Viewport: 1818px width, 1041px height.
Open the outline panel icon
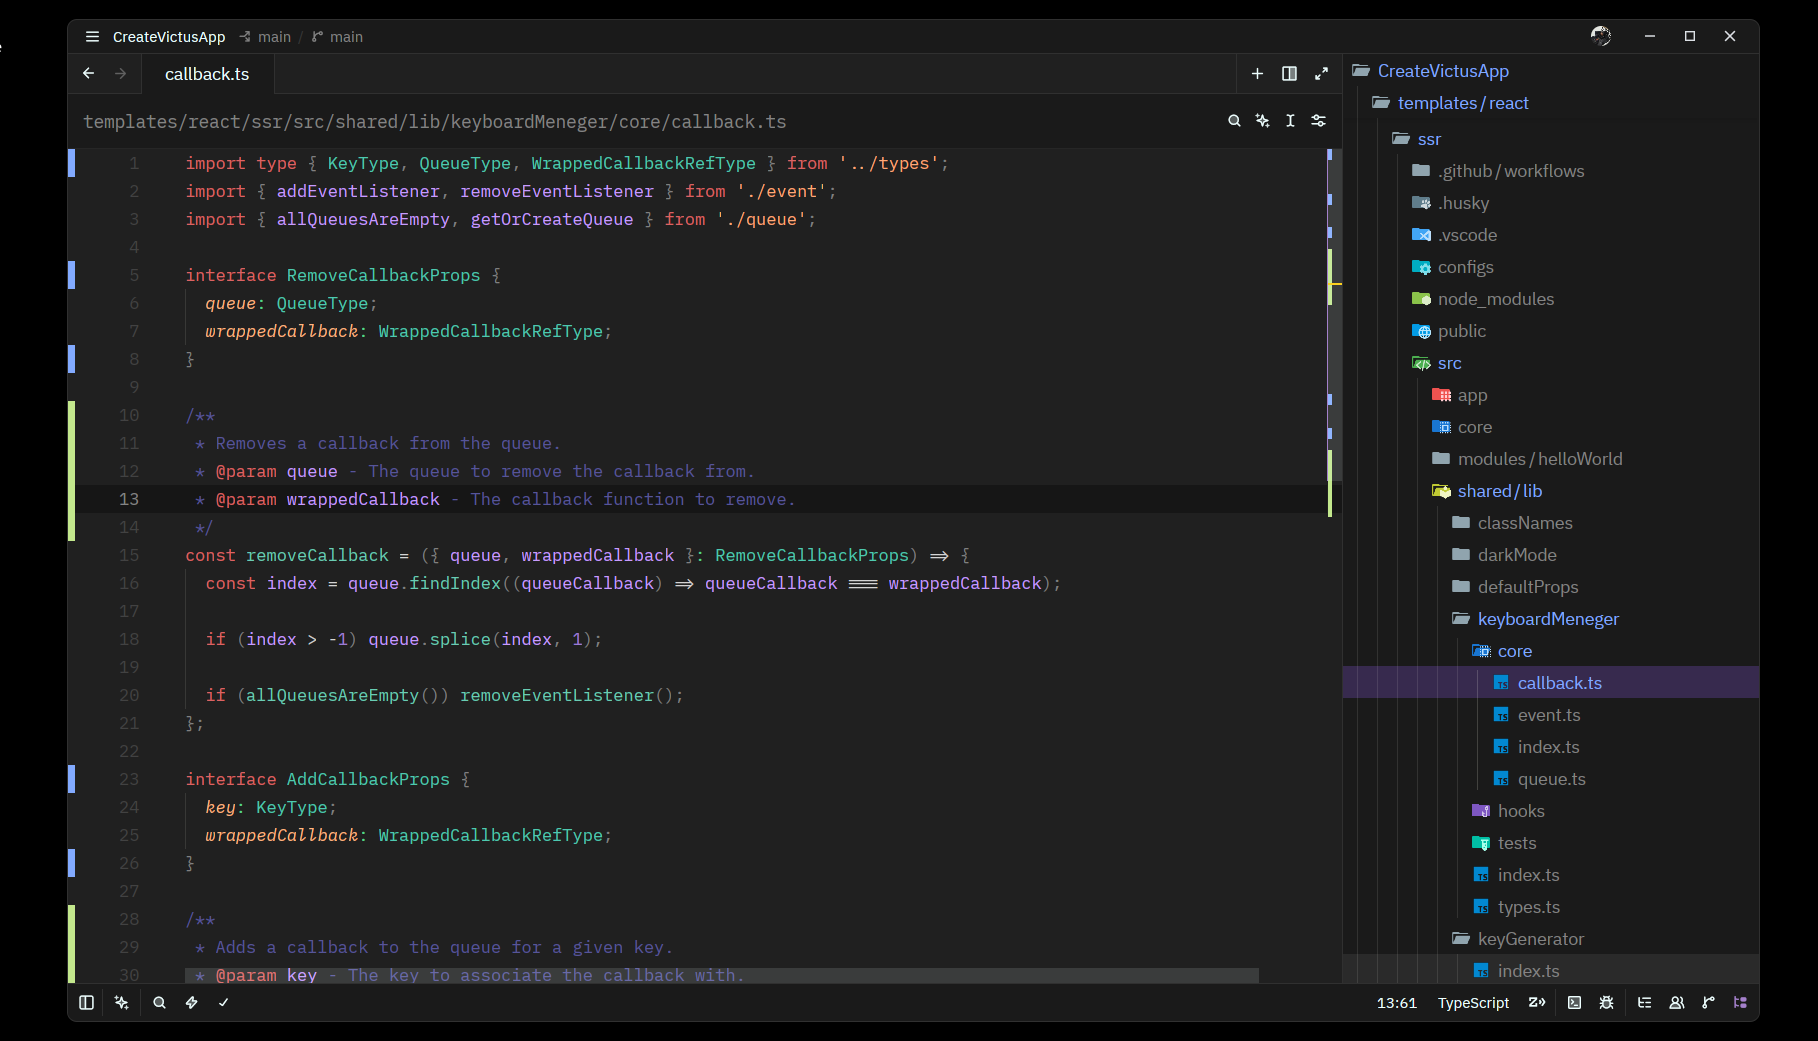click(1644, 1002)
